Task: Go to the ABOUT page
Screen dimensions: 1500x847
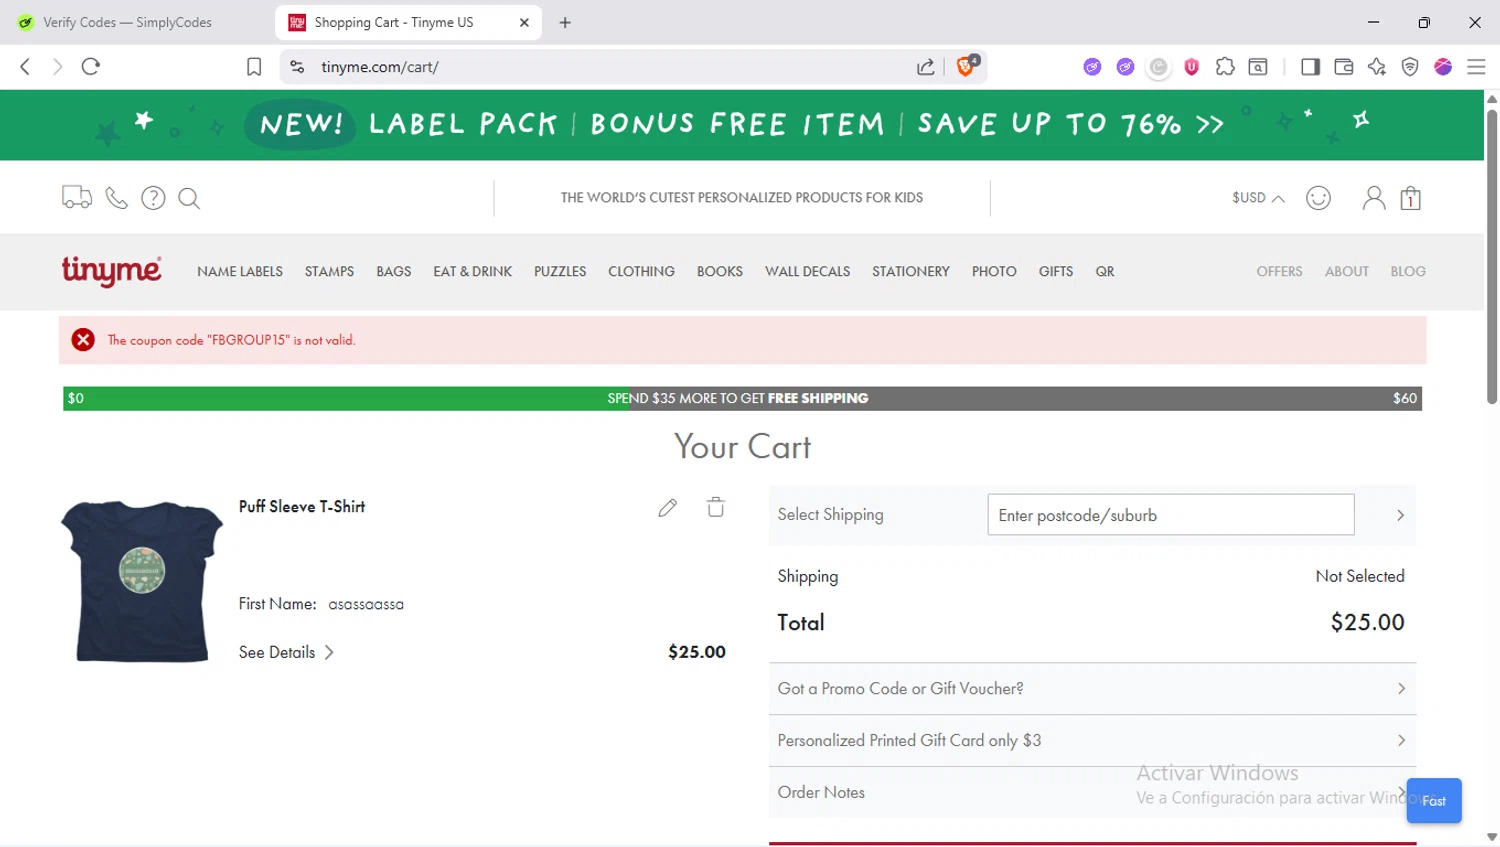Action: click(x=1347, y=272)
